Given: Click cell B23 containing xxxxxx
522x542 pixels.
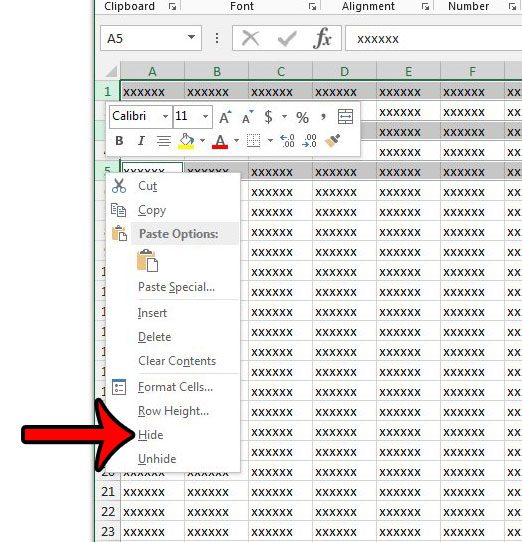Looking at the screenshot, I should pyautogui.click(x=216, y=532).
